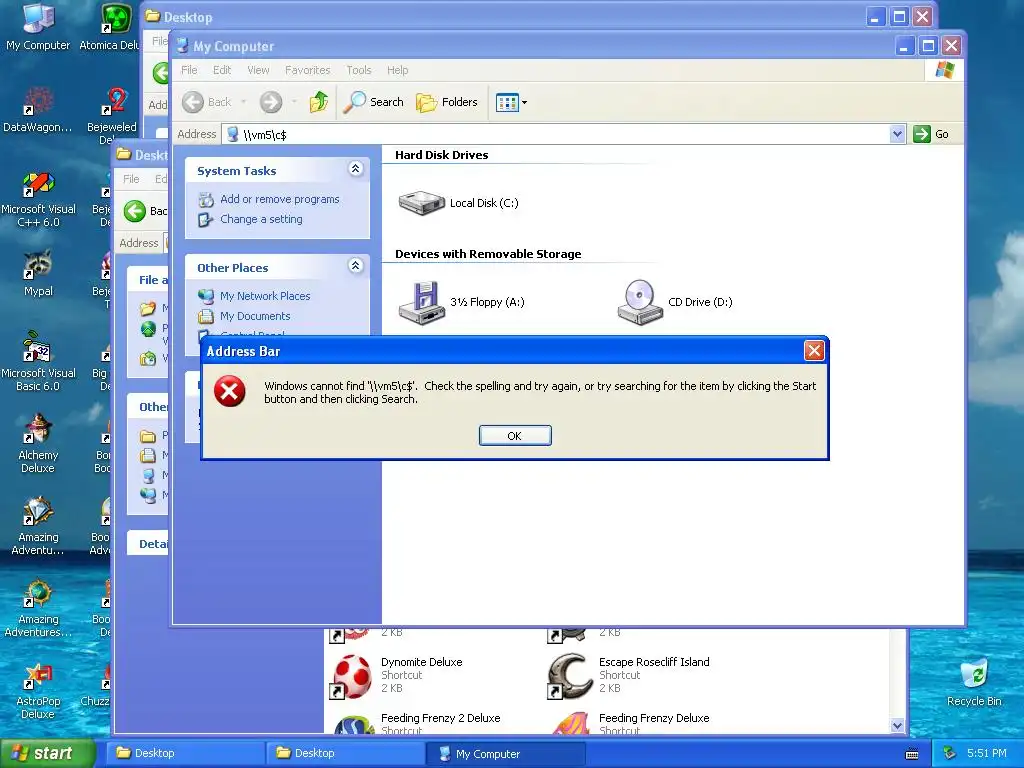Collapse the System Tasks panel
This screenshot has width=1024, height=768.
point(355,169)
